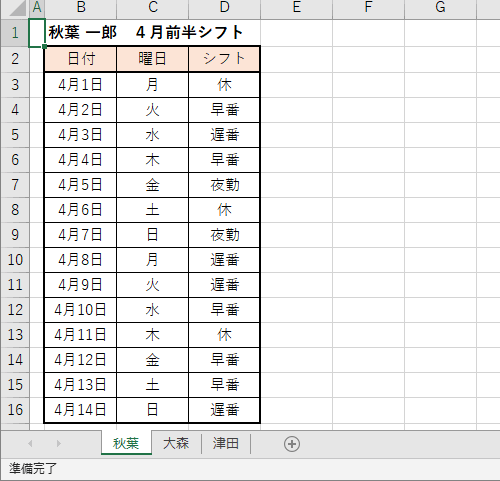Click weekday 木 in the 4月4日 row
Image resolution: width=500 pixels, height=481 pixels.
(153, 160)
